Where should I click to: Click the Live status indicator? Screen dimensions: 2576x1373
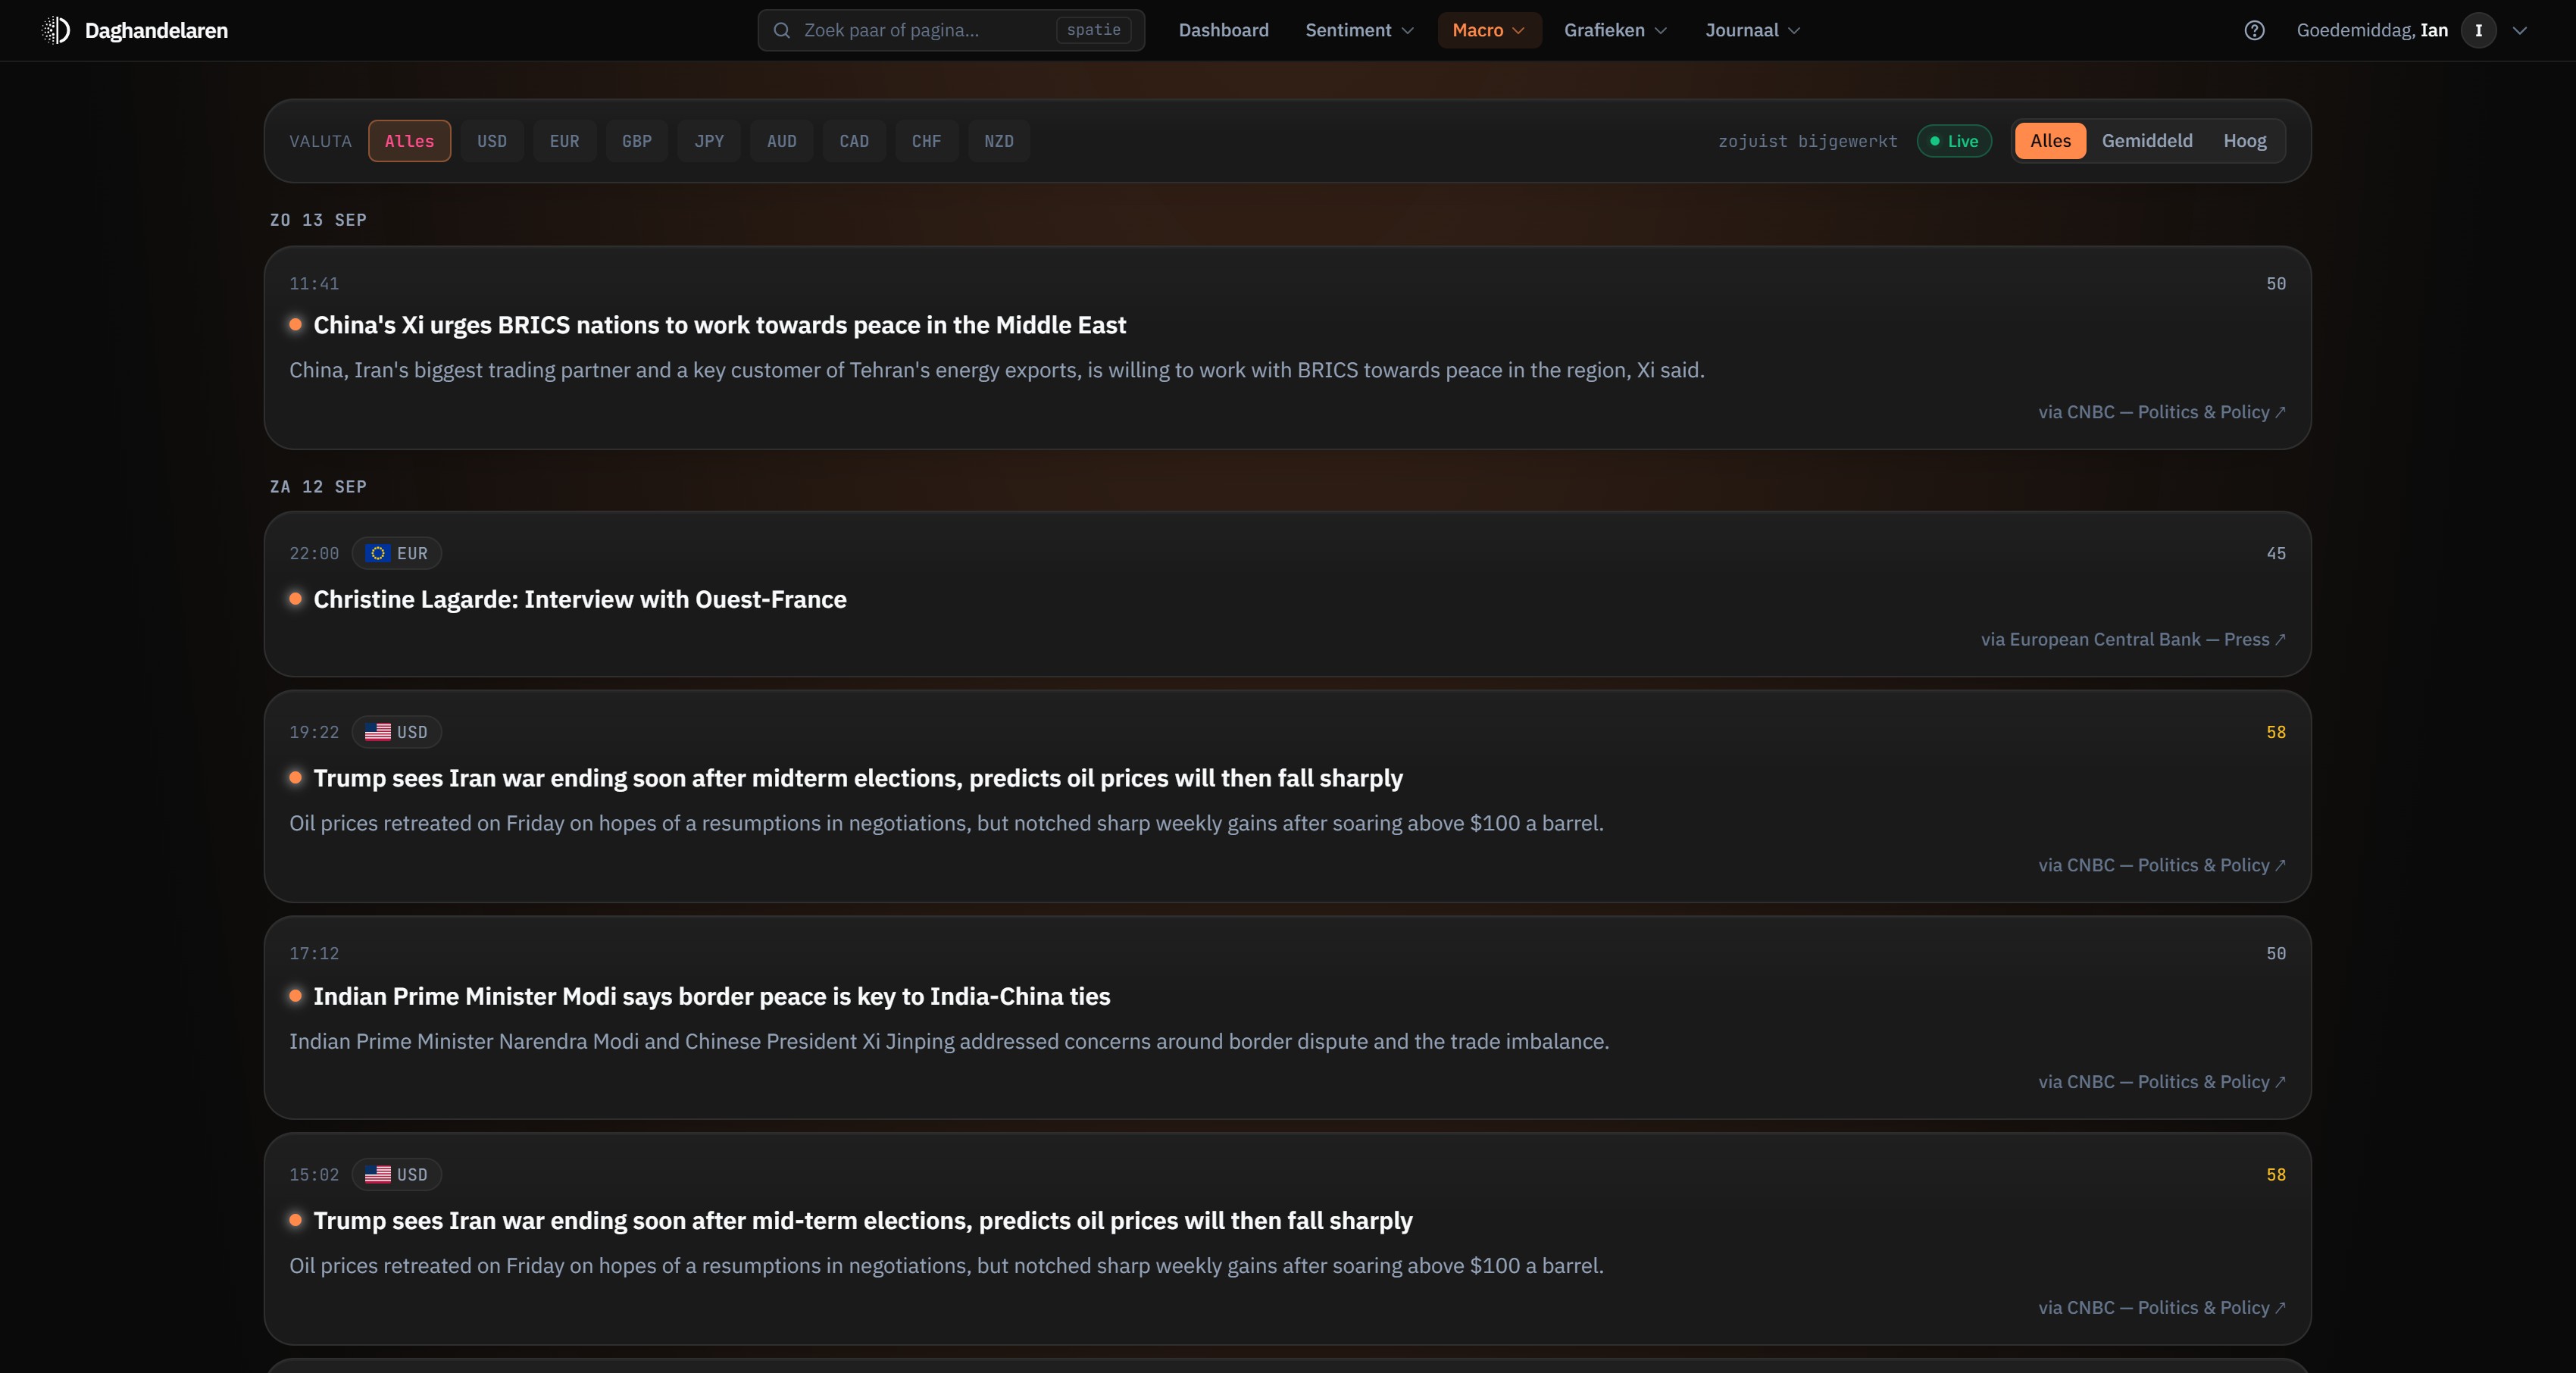[1954, 141]
